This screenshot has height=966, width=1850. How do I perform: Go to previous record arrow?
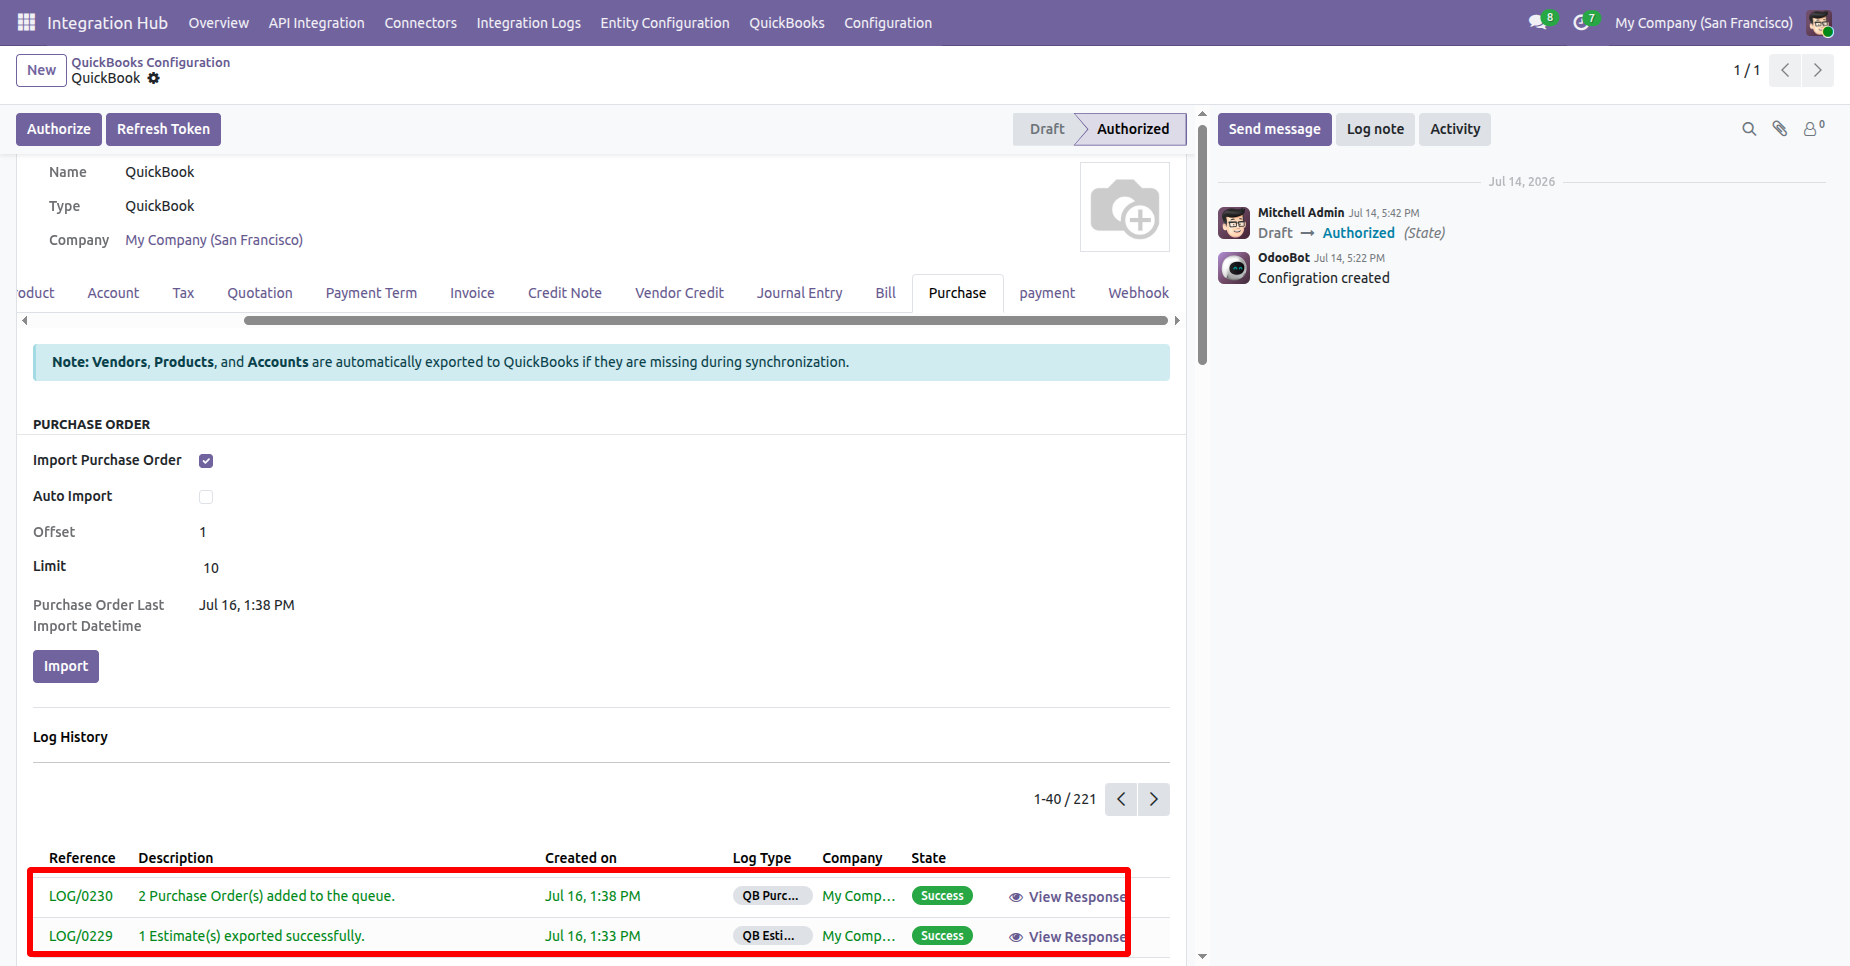pyautogui.click(x=1785, y=70)
